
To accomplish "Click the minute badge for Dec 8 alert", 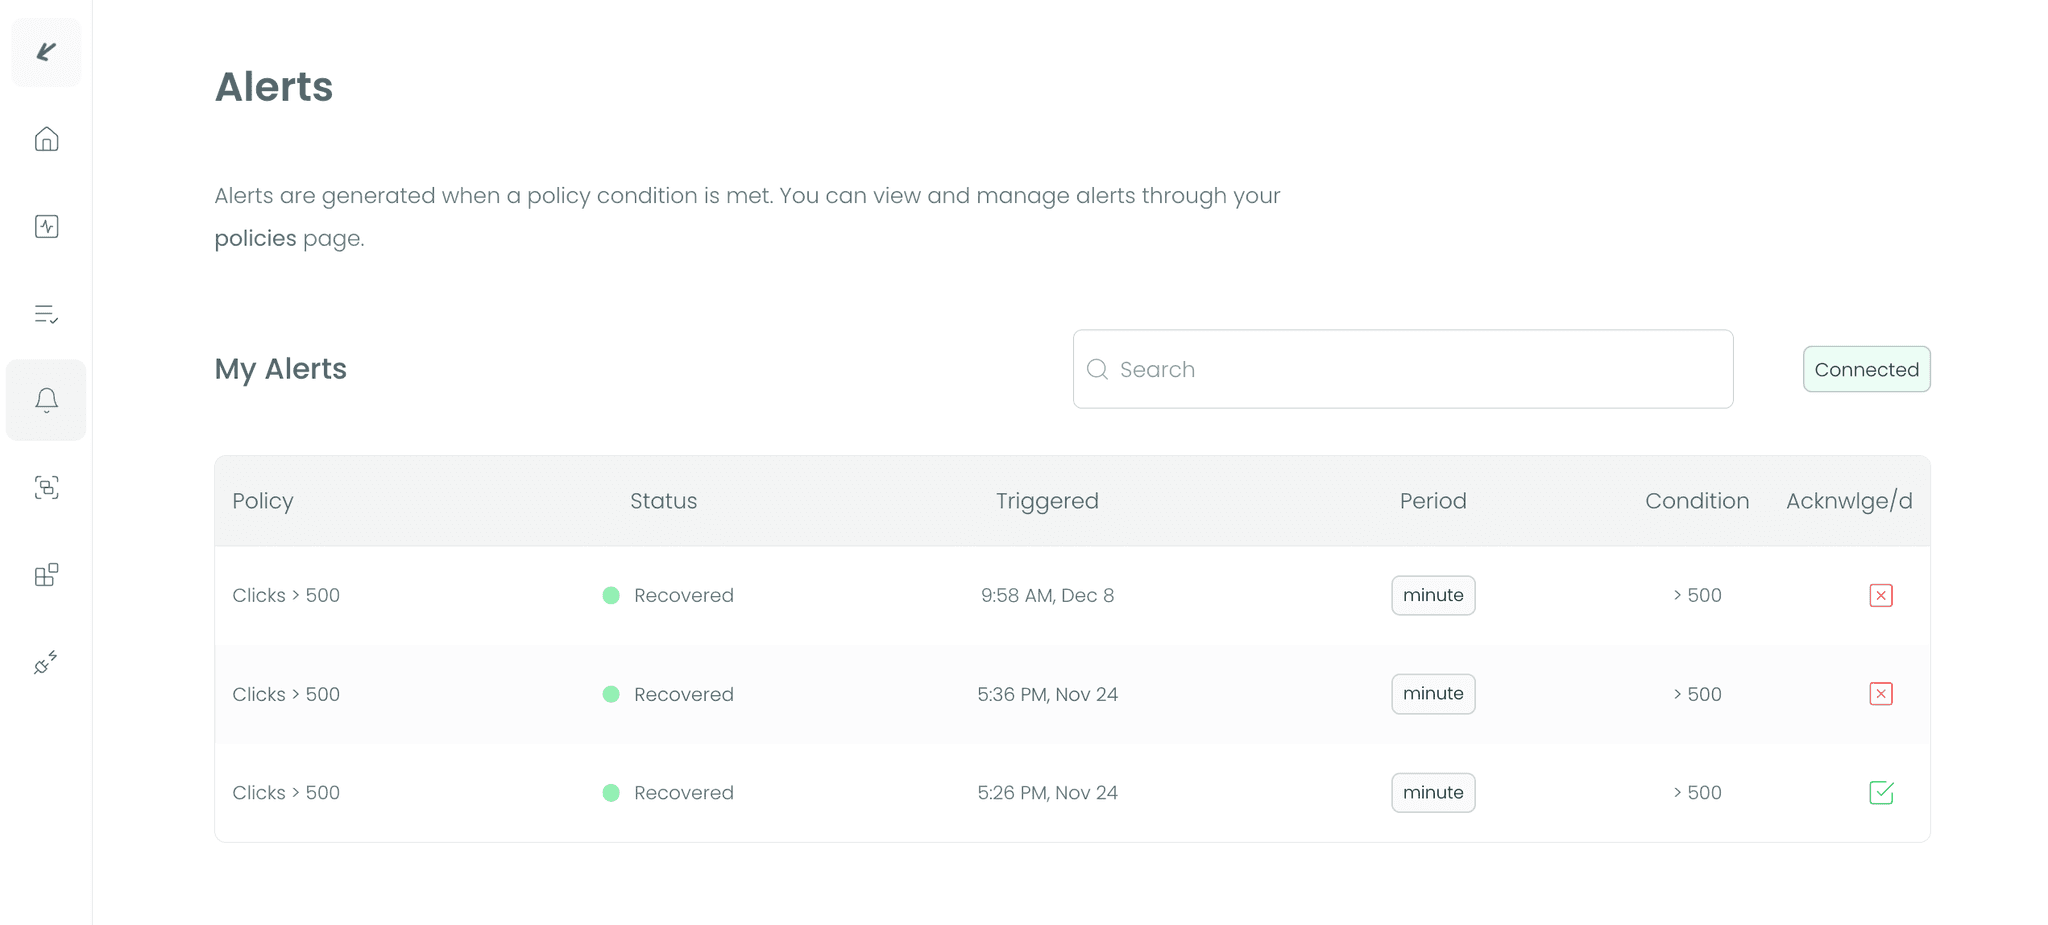I will point(1432,595).
